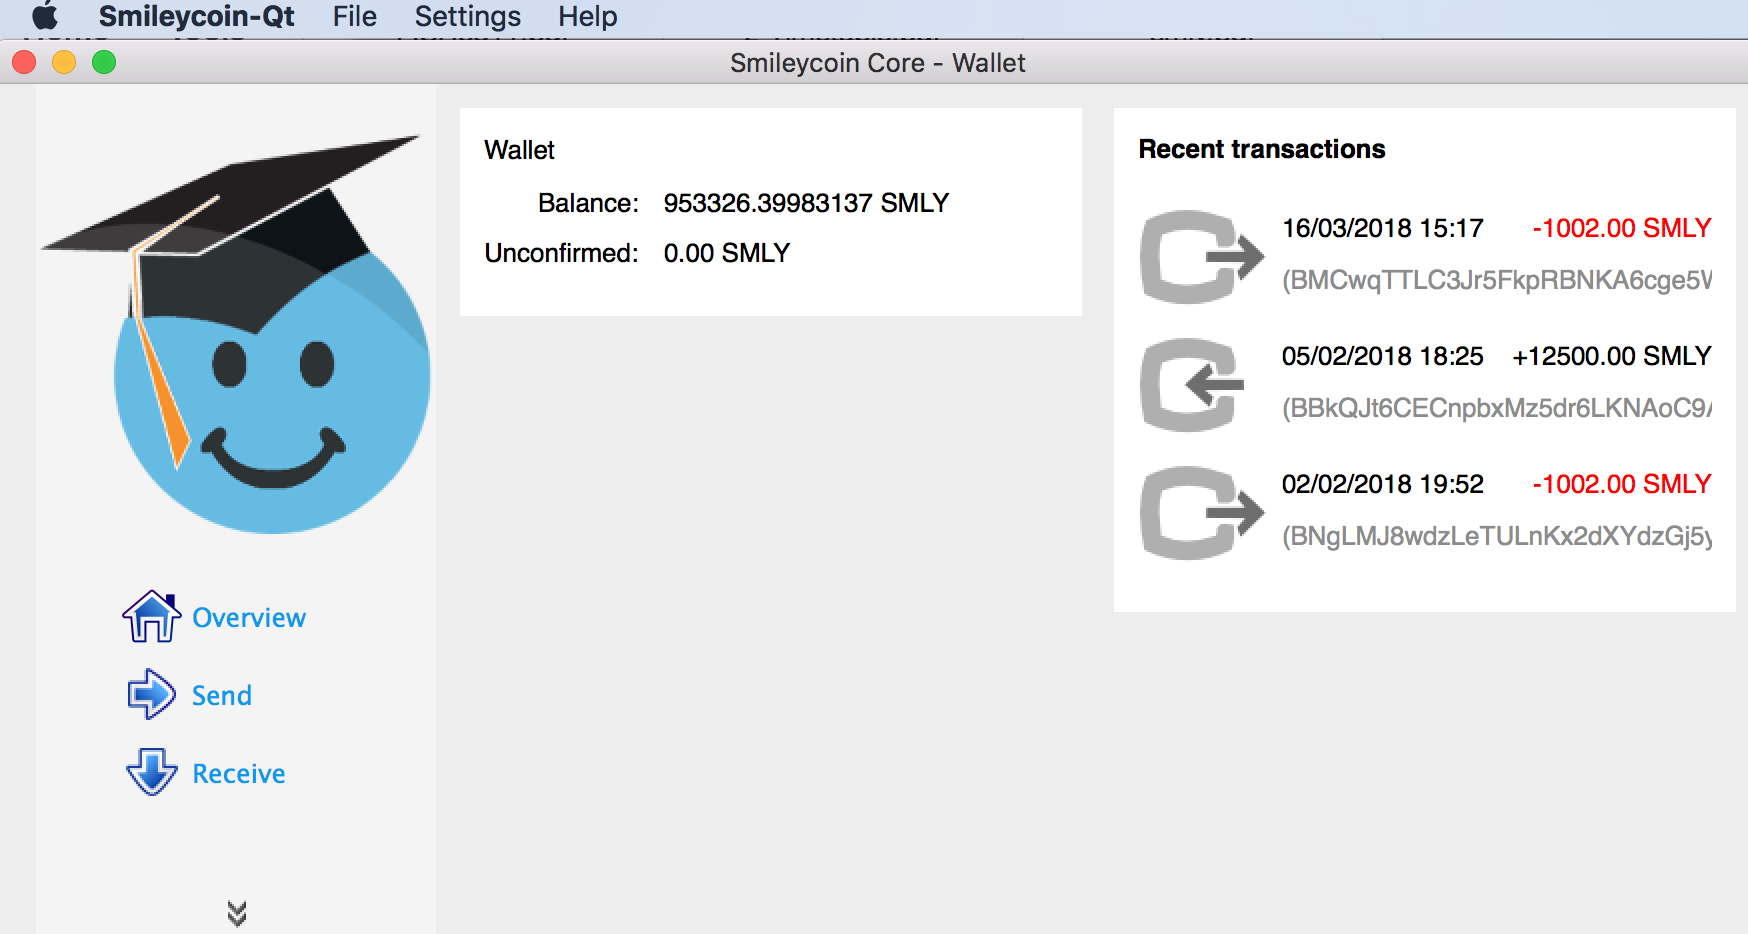Click the Overview house icon
The width and height of the screenshot is (1748, 934).
coord(151,617)
